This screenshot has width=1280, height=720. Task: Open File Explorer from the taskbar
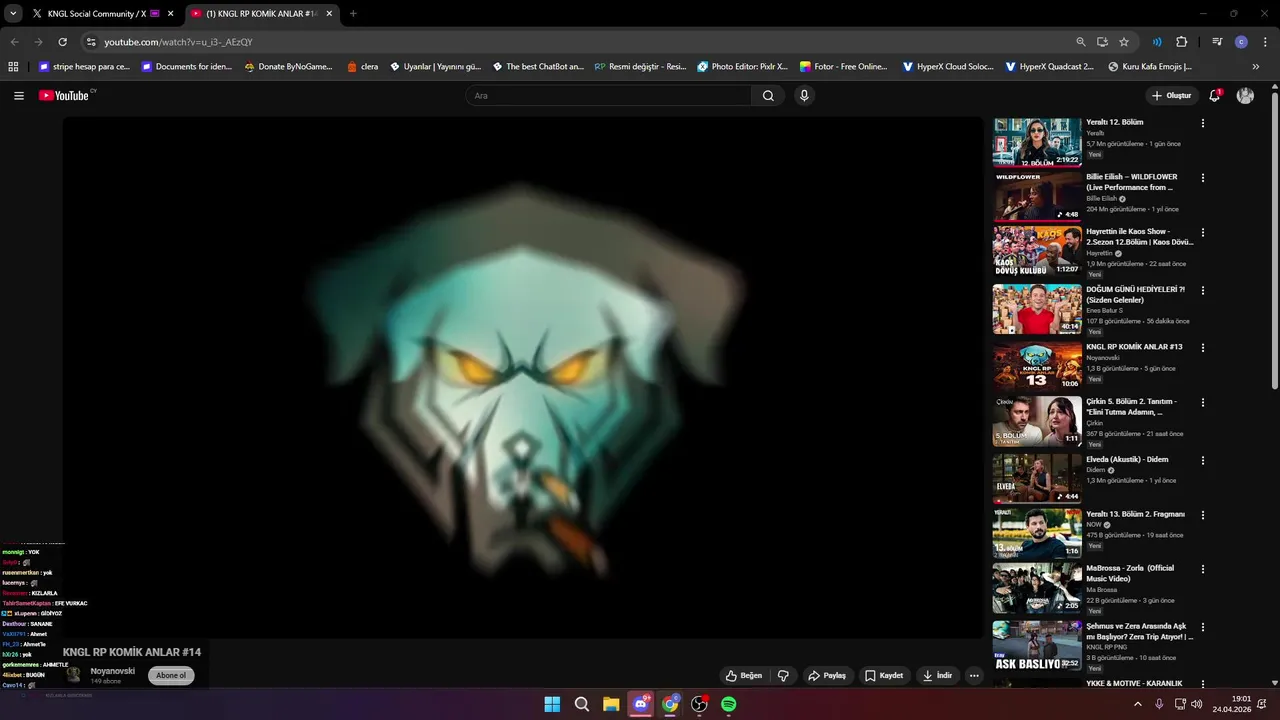pyautogui.click(x=611, y=704)
